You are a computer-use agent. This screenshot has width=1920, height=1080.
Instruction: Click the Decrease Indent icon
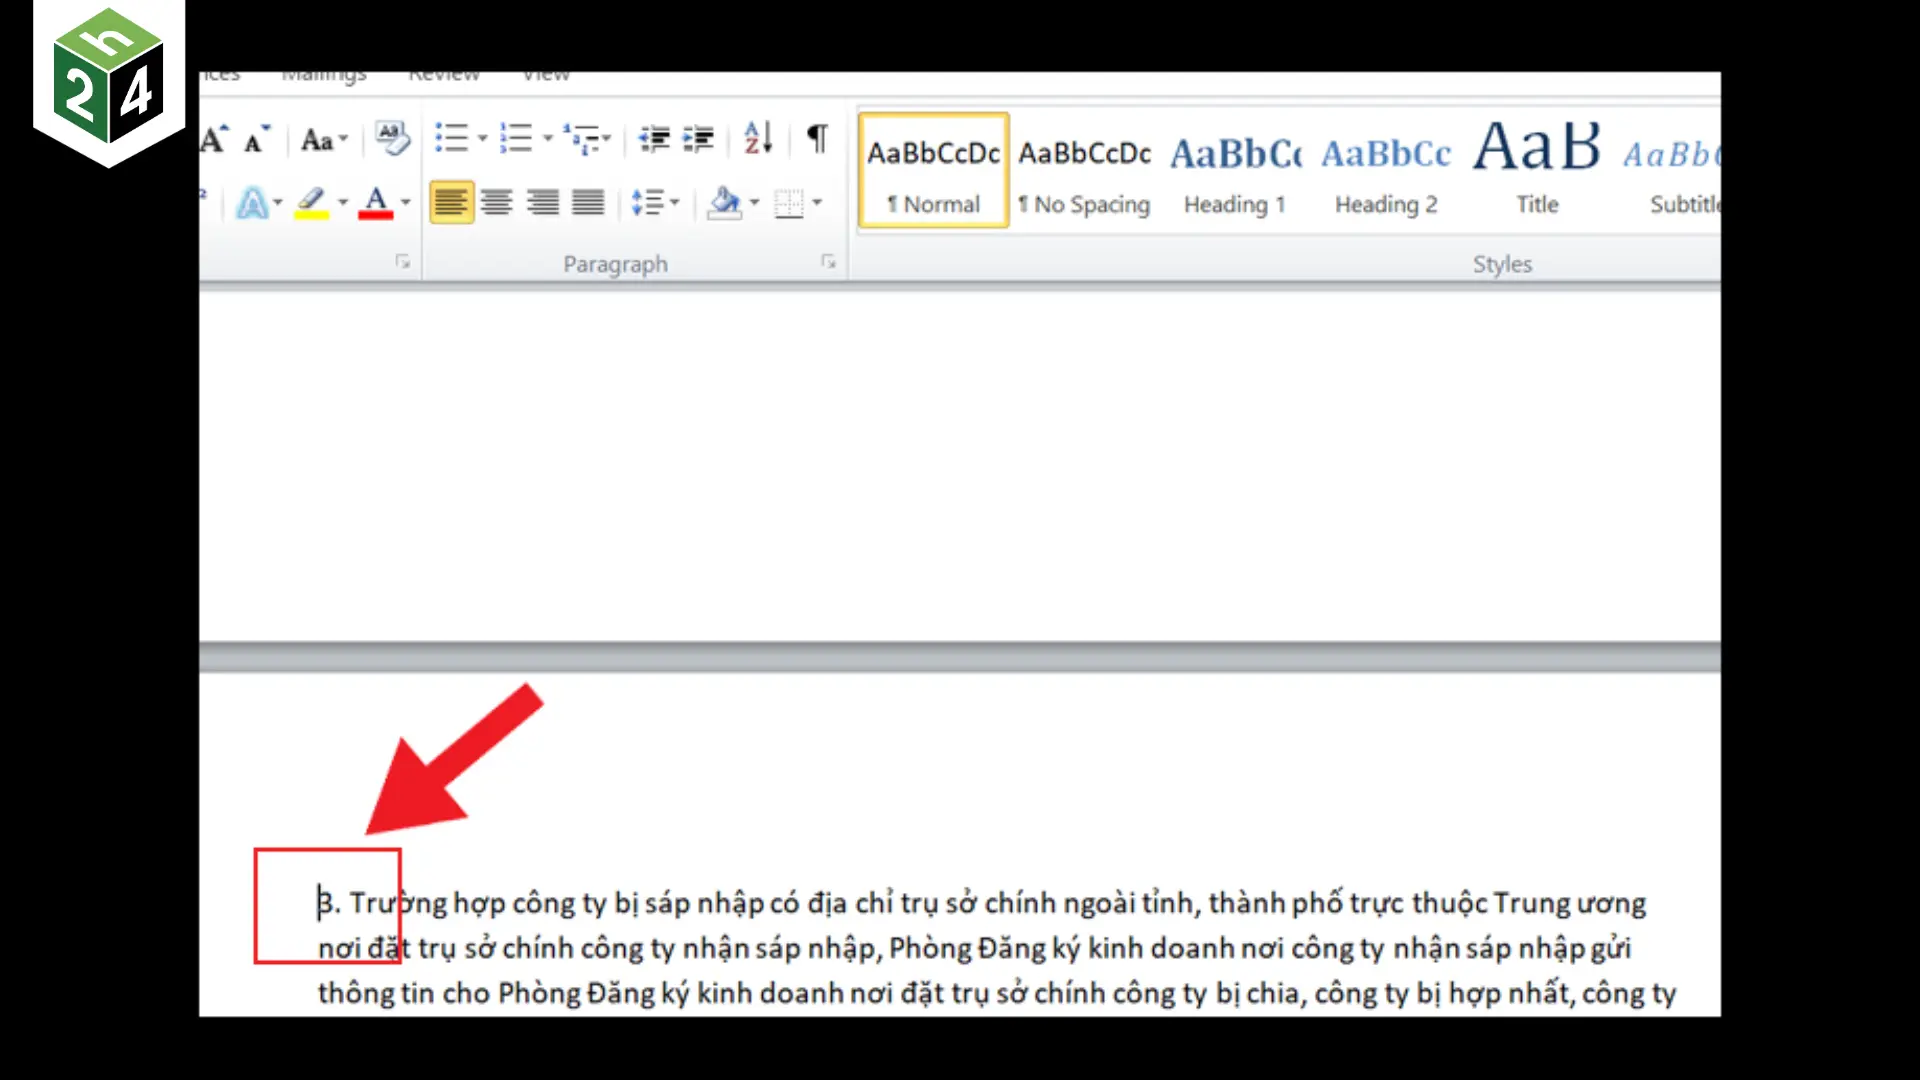click(x=654, y=139)
